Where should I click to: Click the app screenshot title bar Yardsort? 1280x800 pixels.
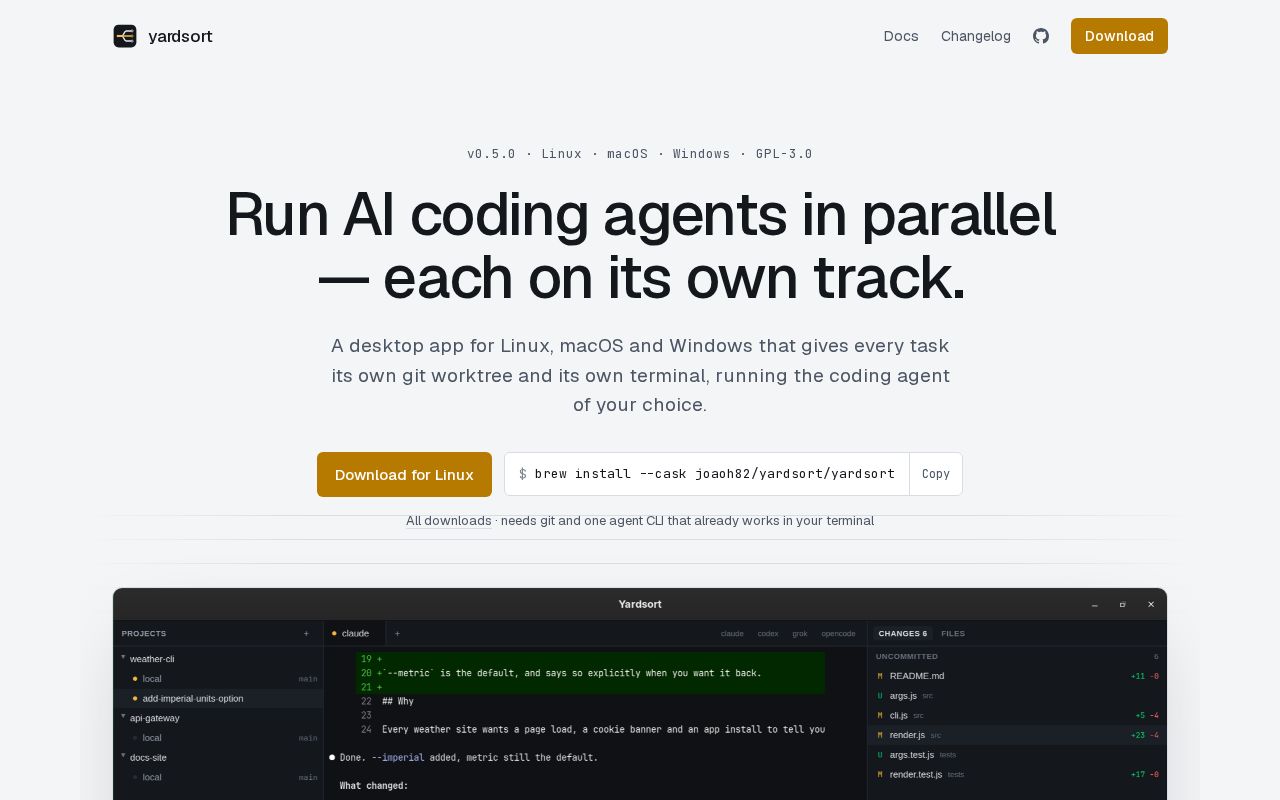click(x=640, y=604)
